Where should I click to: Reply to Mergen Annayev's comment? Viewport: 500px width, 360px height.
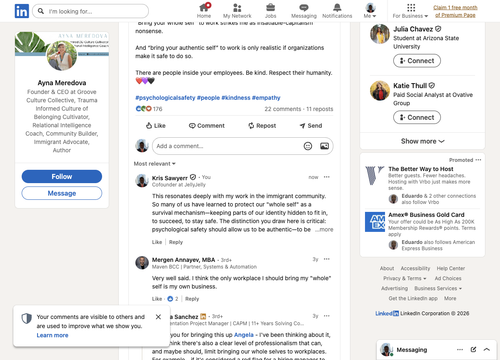pos(192,299)
